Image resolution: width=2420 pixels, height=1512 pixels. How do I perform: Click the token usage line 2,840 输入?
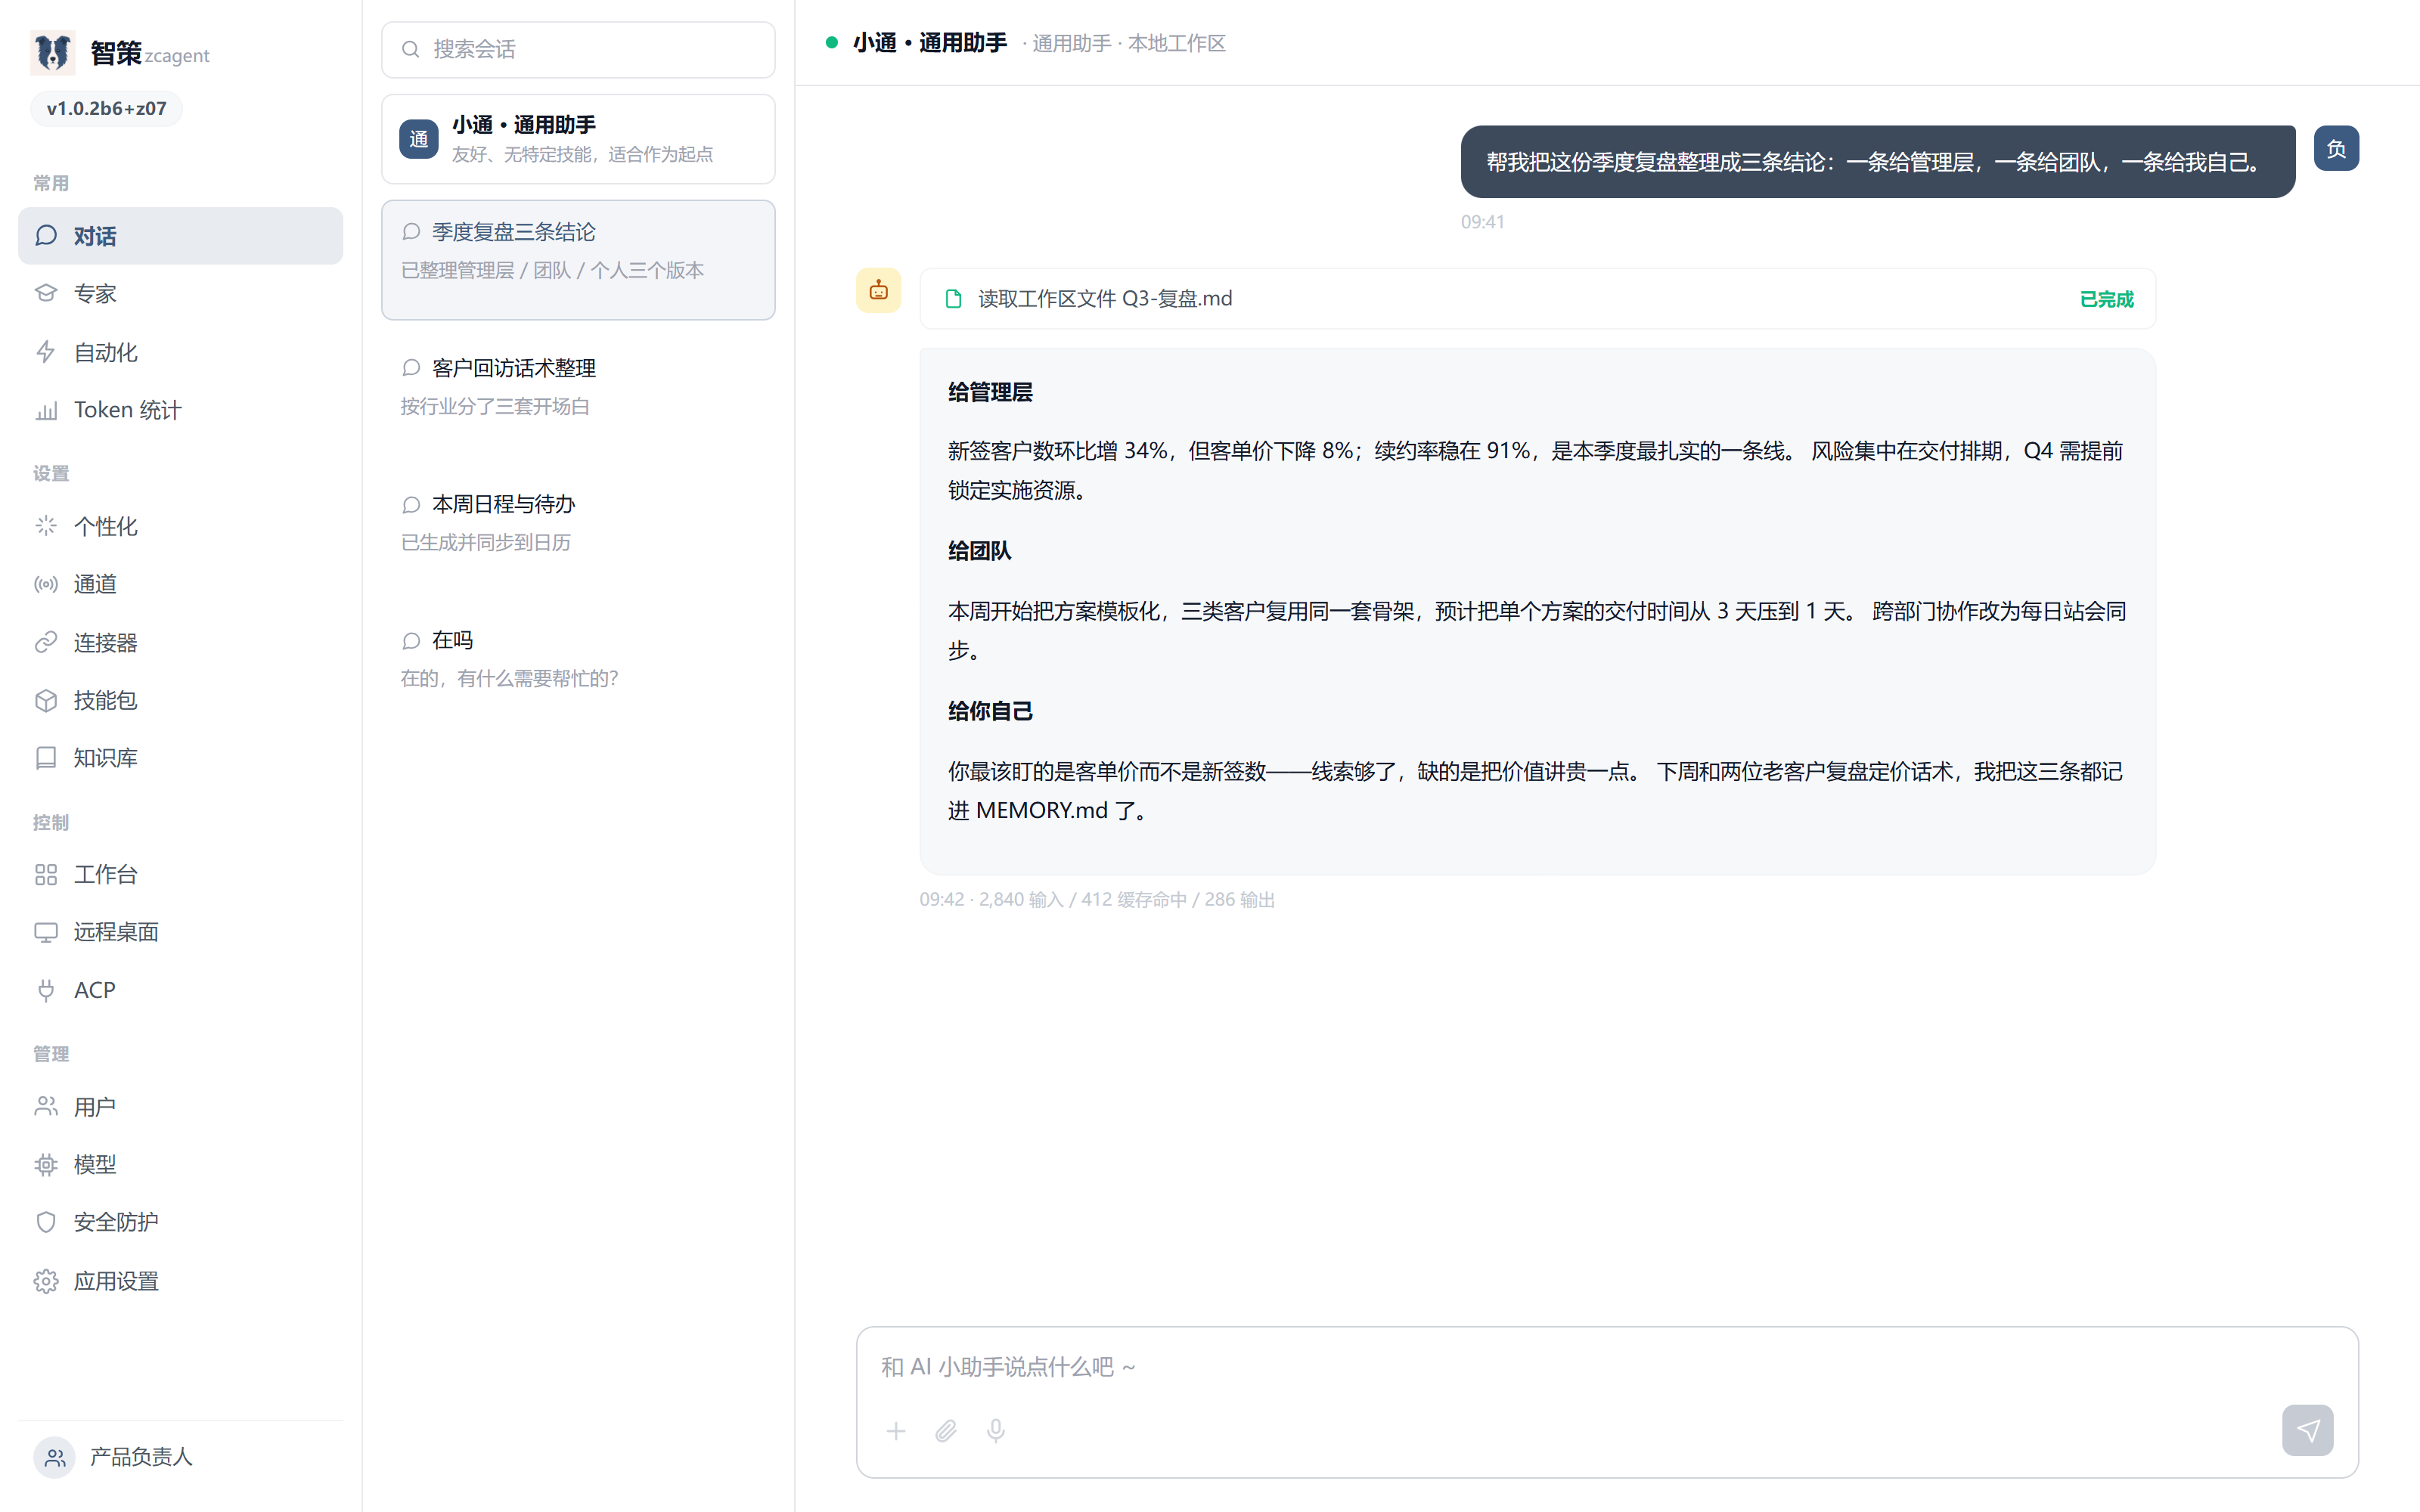coord(1097,900)
